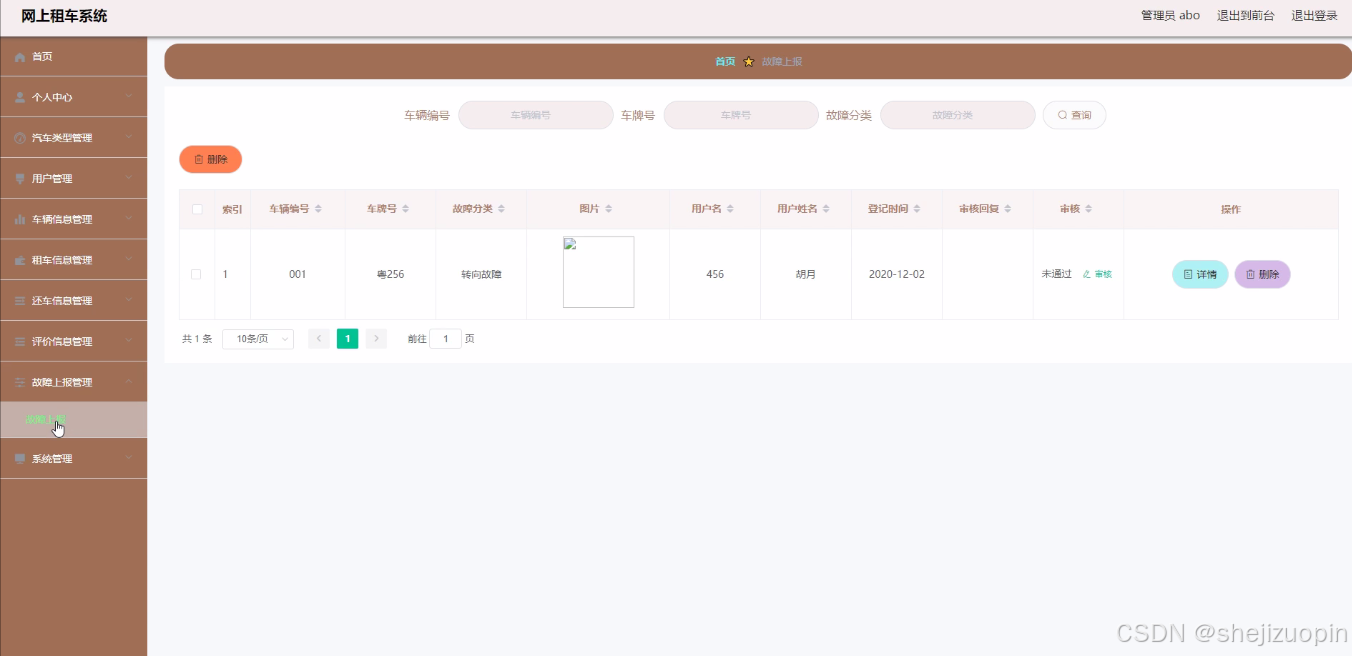Viewport: 1352px width, 656px height.
Task: Click the list icon beside 评价信息管理
Action: click(20, 341)
